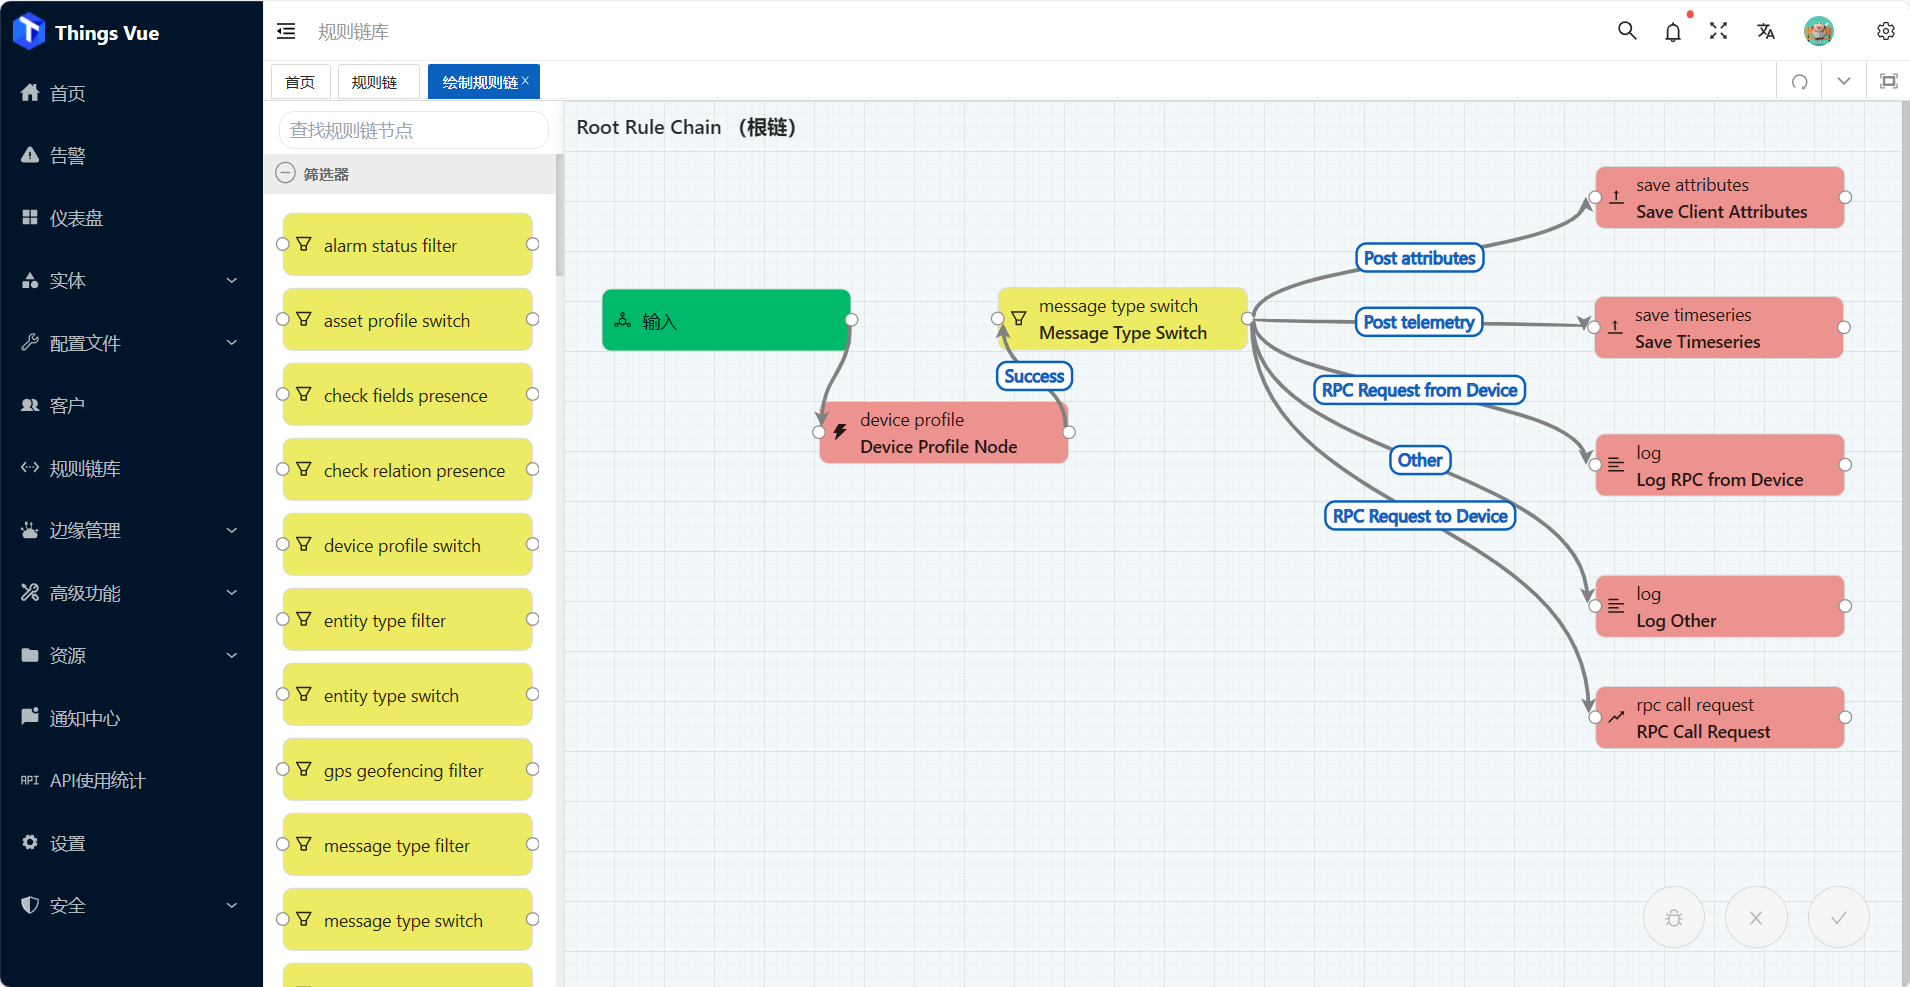Click the output dot of Message Type Switch node
Viewport: 1910px width, 987px height.
pos(1246,319)
